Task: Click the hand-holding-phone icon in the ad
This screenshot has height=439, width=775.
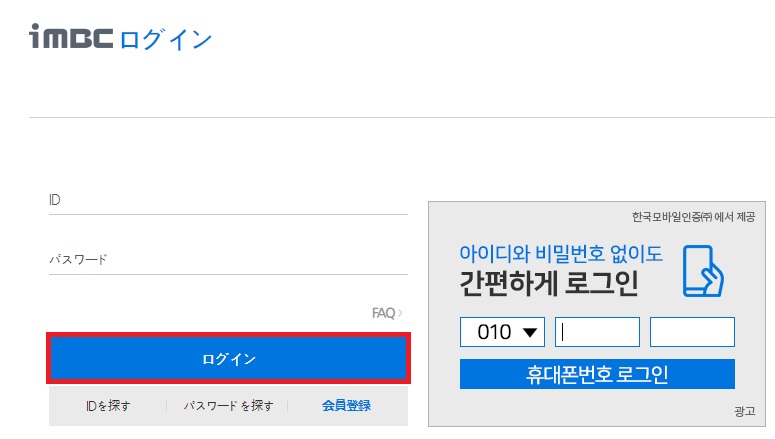Action: coord(703,271)
